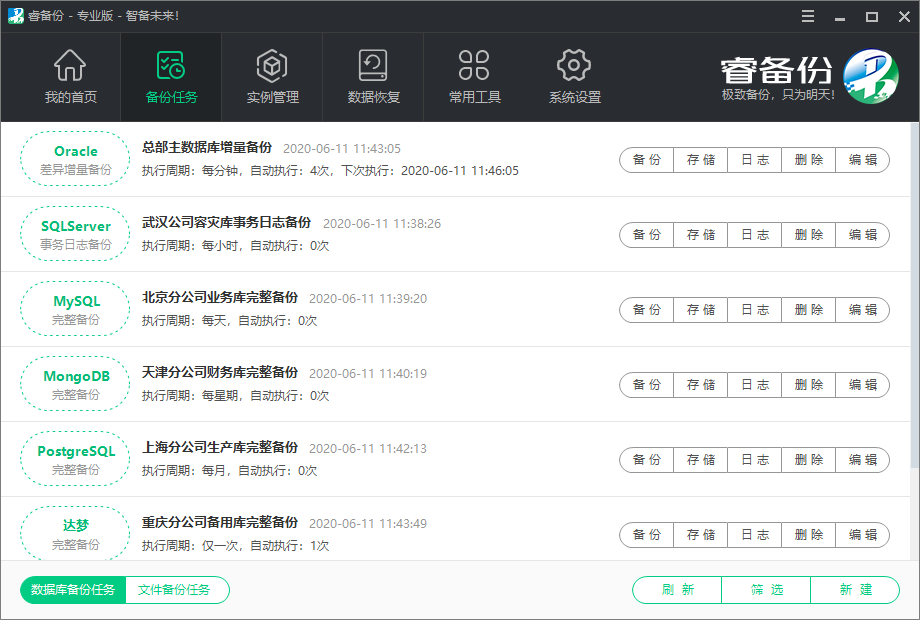Click 删除 for 北京分公司业务库完整备份
The width and height of the screenshot is (920, 620).
tap(809, 310)
